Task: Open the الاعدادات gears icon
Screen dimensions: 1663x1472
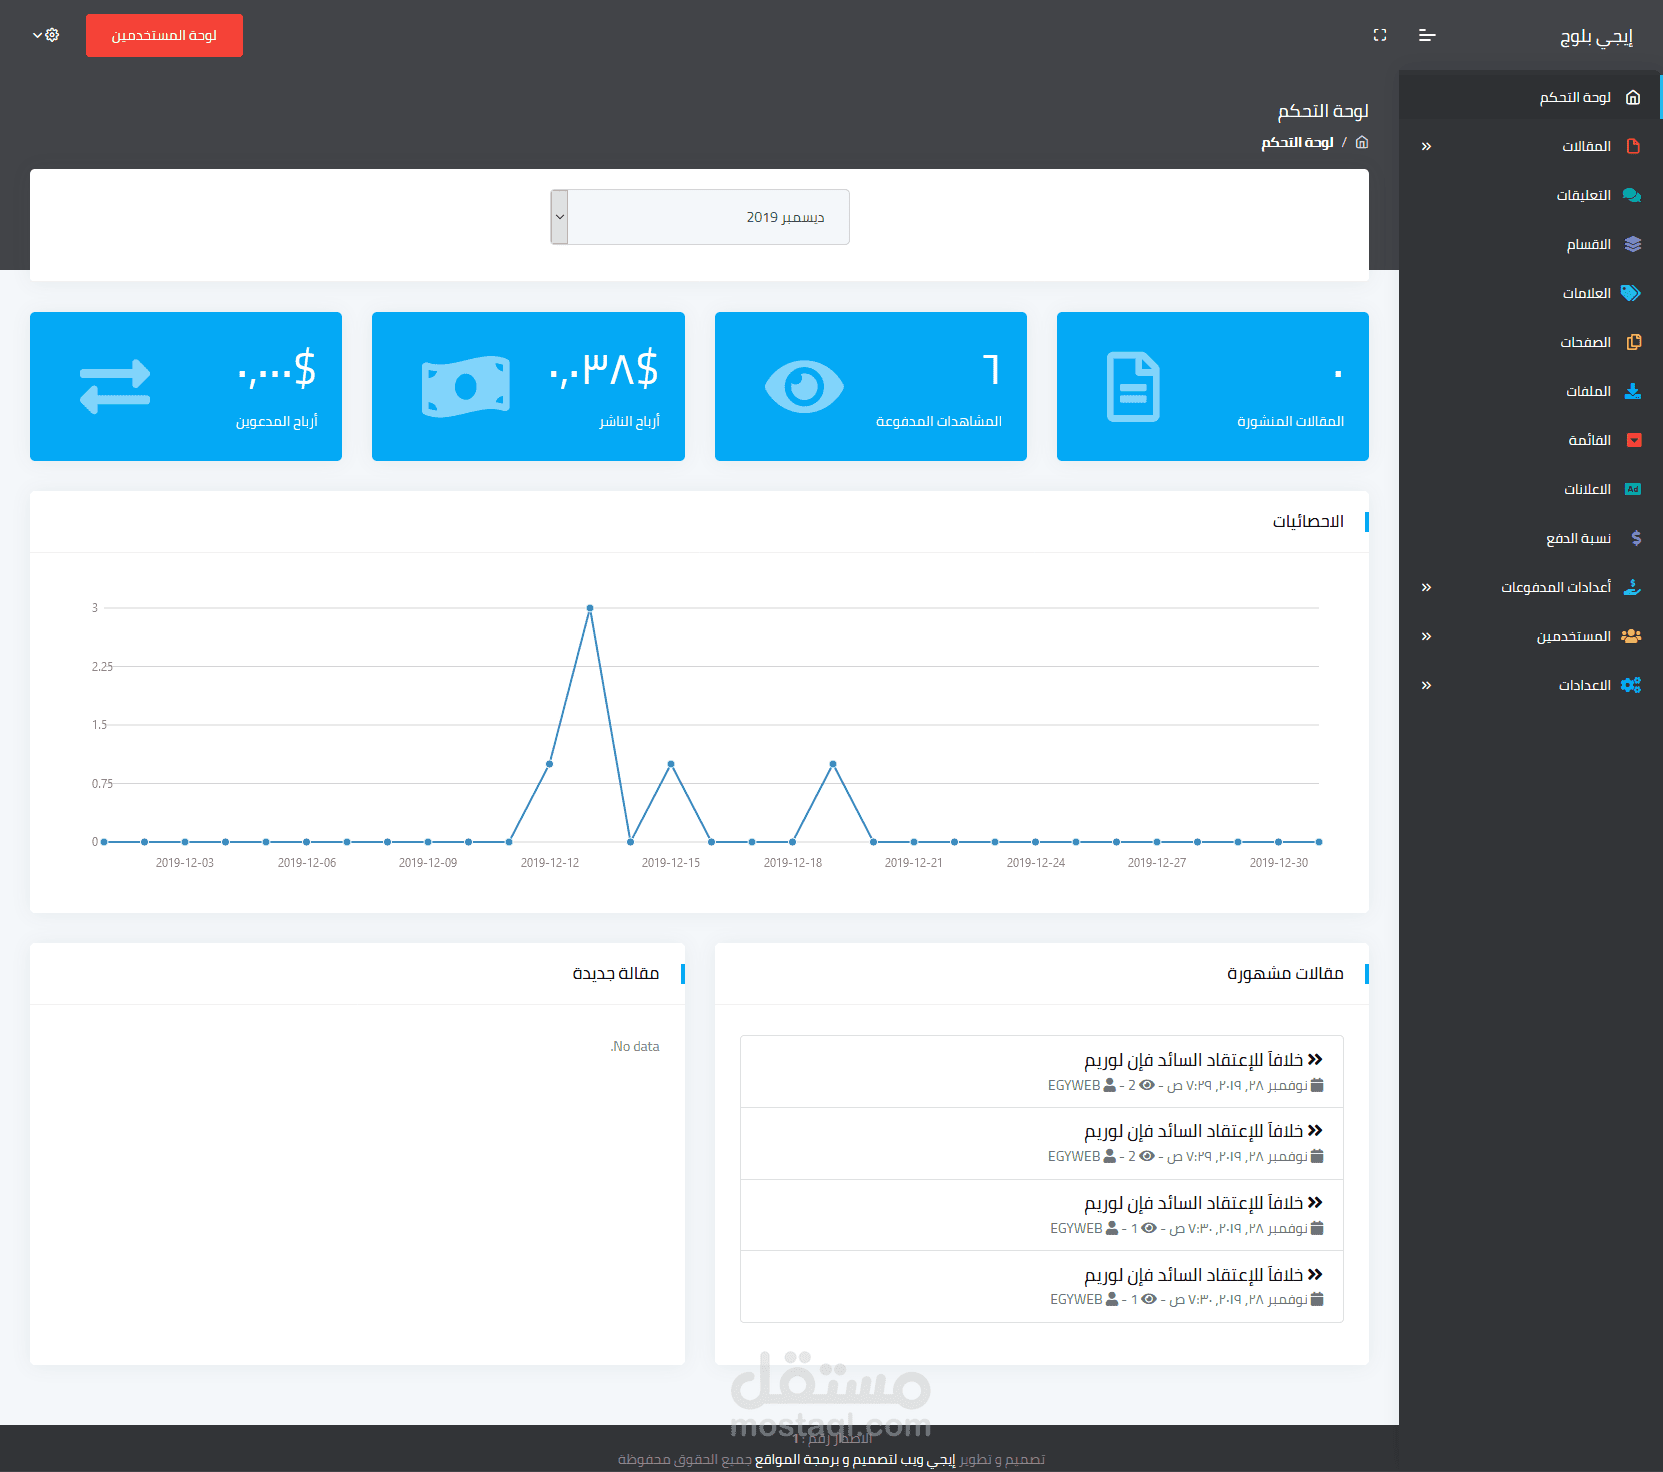Action: coord(1631,685)
